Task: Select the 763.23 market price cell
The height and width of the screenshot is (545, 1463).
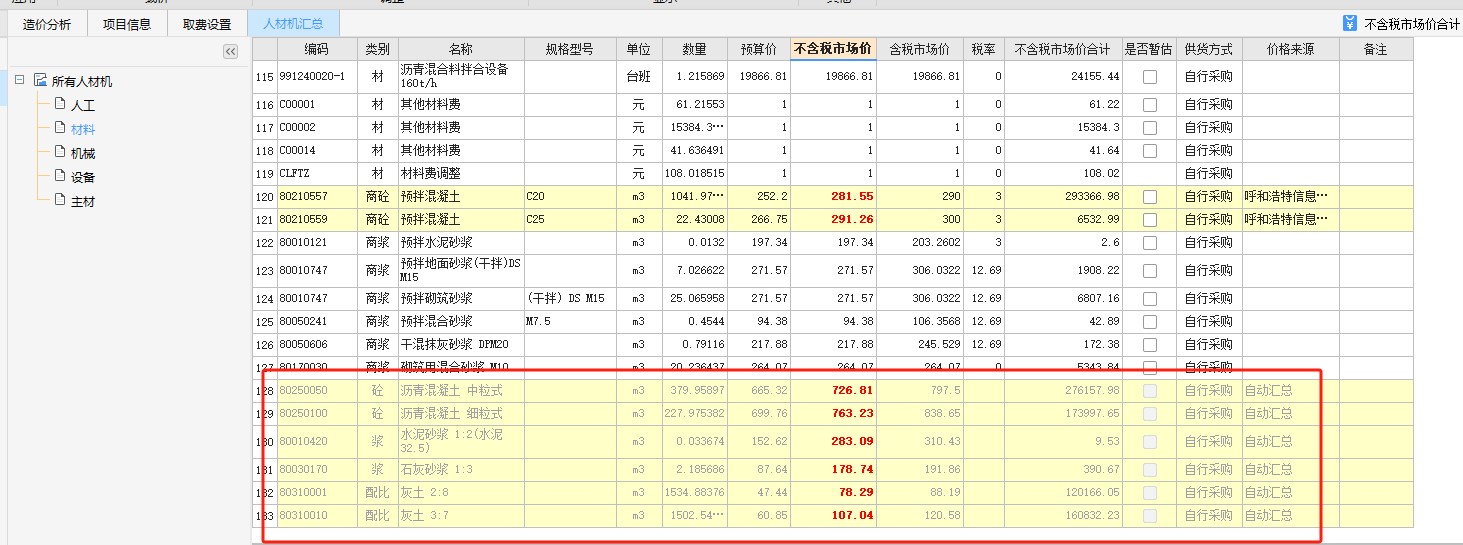Action: coord(833,413)
